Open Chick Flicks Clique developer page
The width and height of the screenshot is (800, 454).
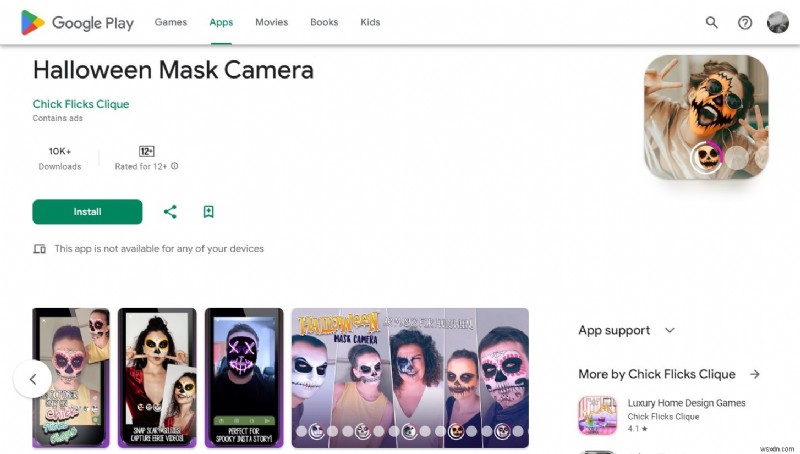(x=81, y=104)
